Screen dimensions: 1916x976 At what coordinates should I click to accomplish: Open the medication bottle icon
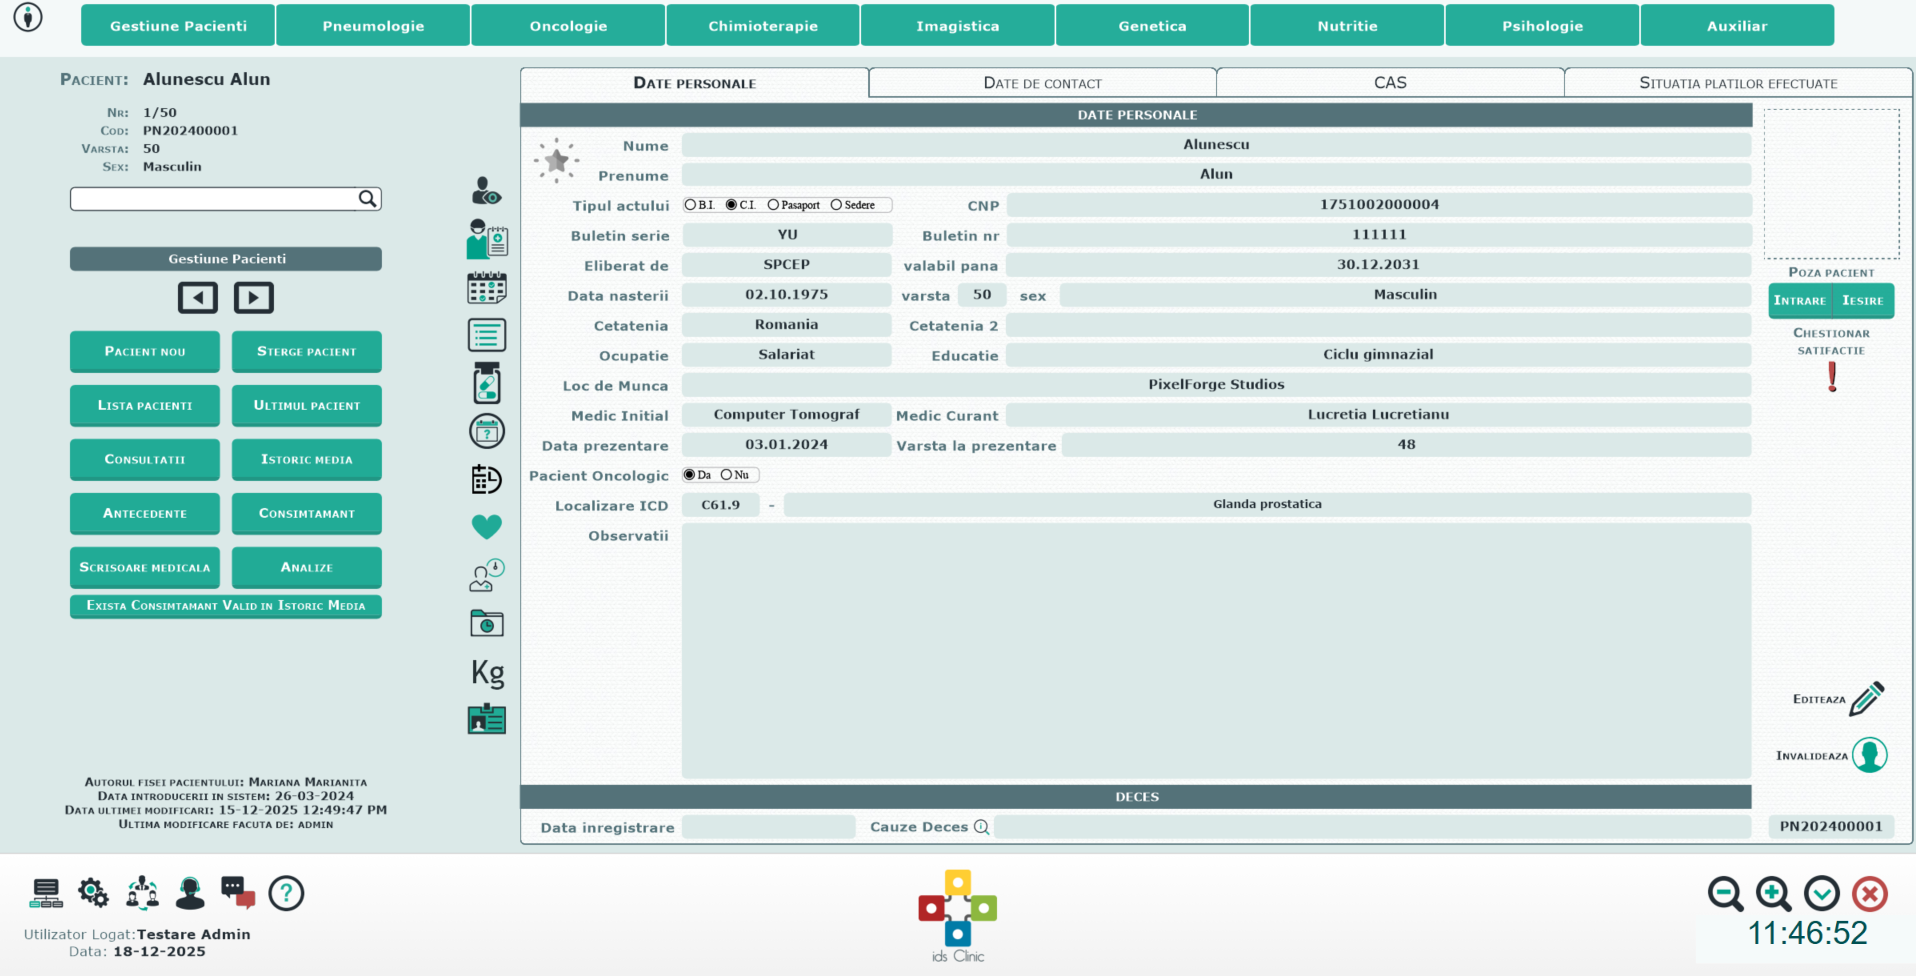[x=487, y=383]
